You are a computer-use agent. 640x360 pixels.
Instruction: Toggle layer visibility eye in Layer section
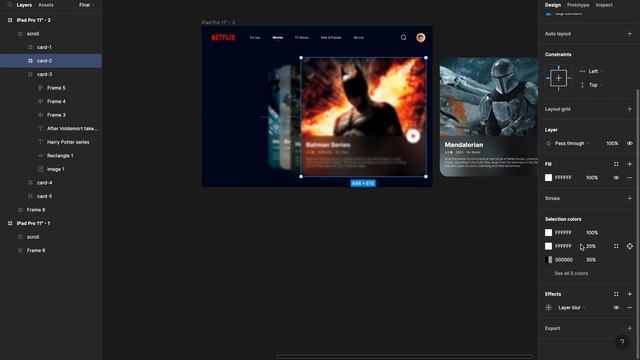point(629,144)
